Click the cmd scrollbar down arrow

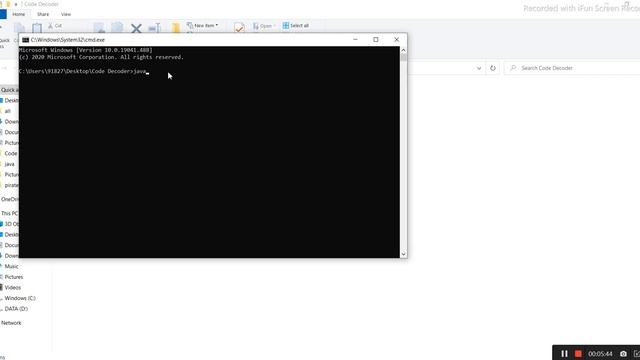(403, 254)
